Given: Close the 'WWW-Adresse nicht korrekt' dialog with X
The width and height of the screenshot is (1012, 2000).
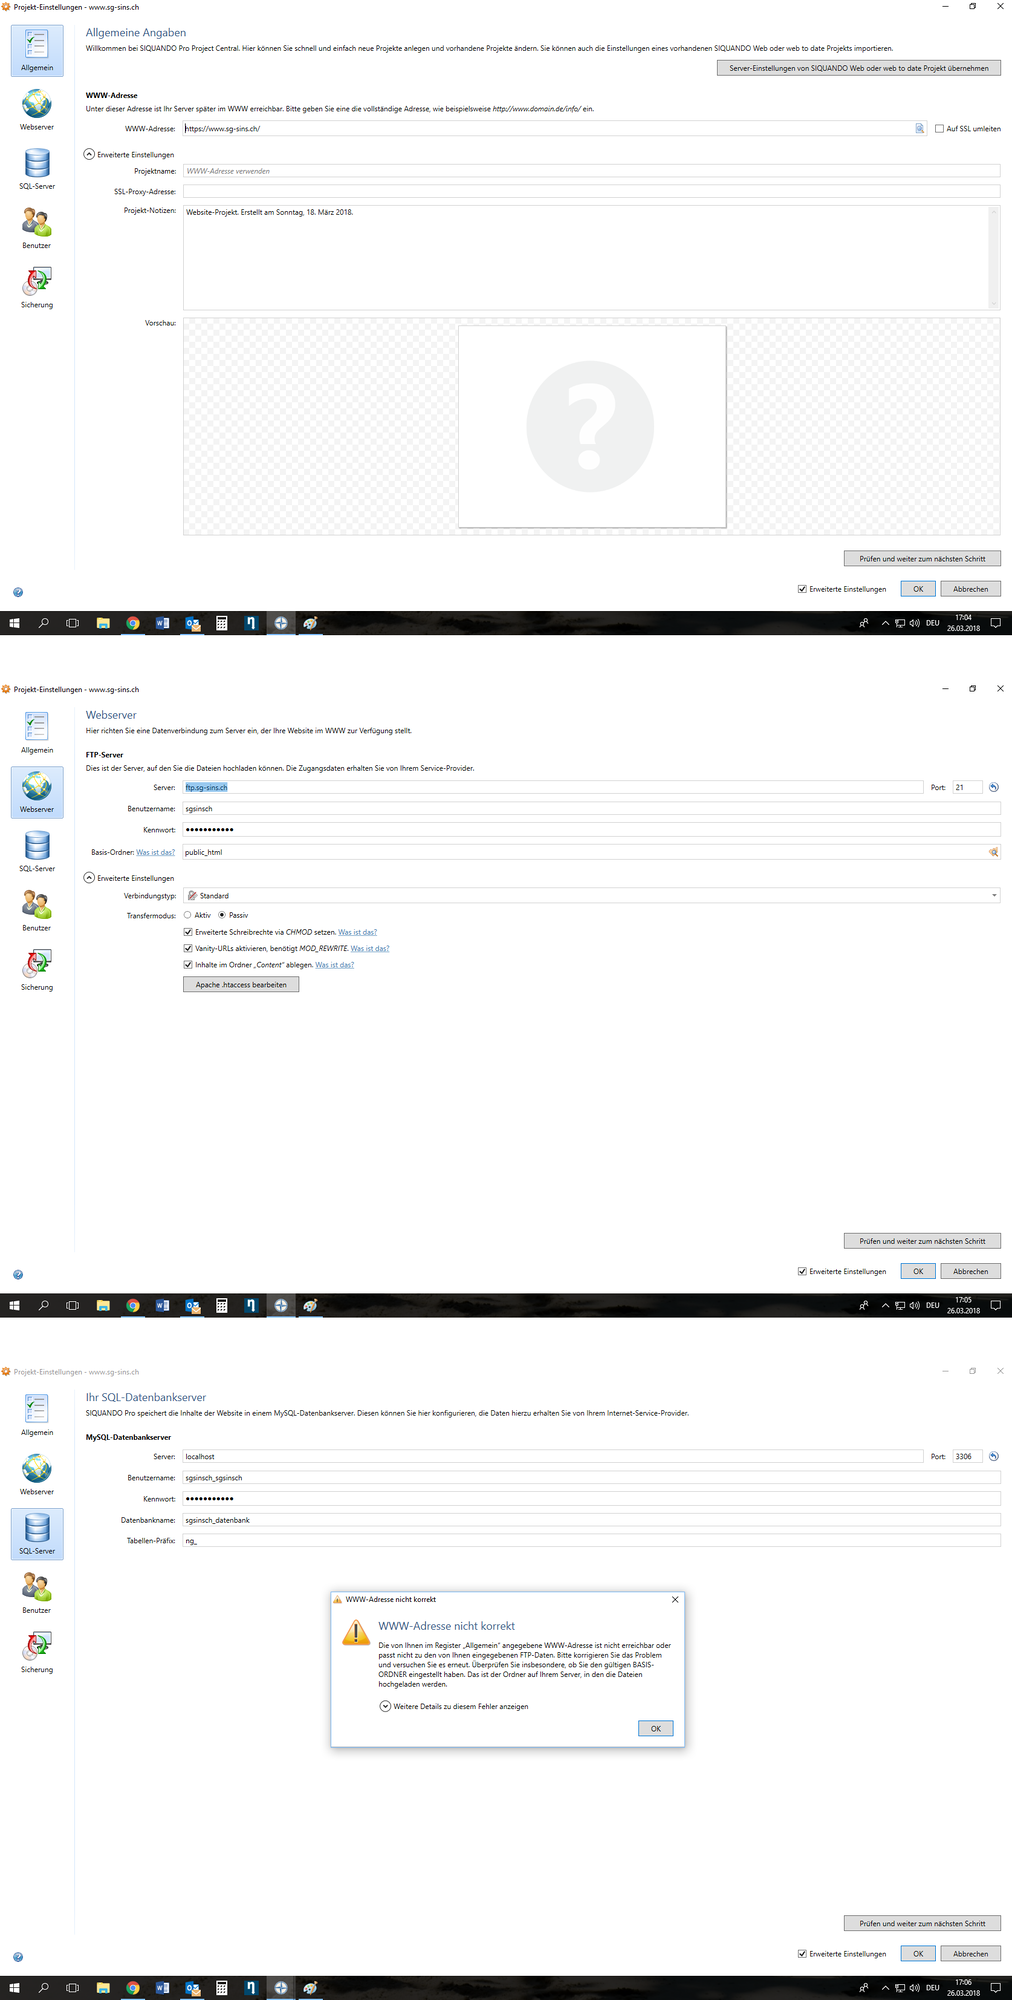Looking at the screenshot, I should (675, 1600).
